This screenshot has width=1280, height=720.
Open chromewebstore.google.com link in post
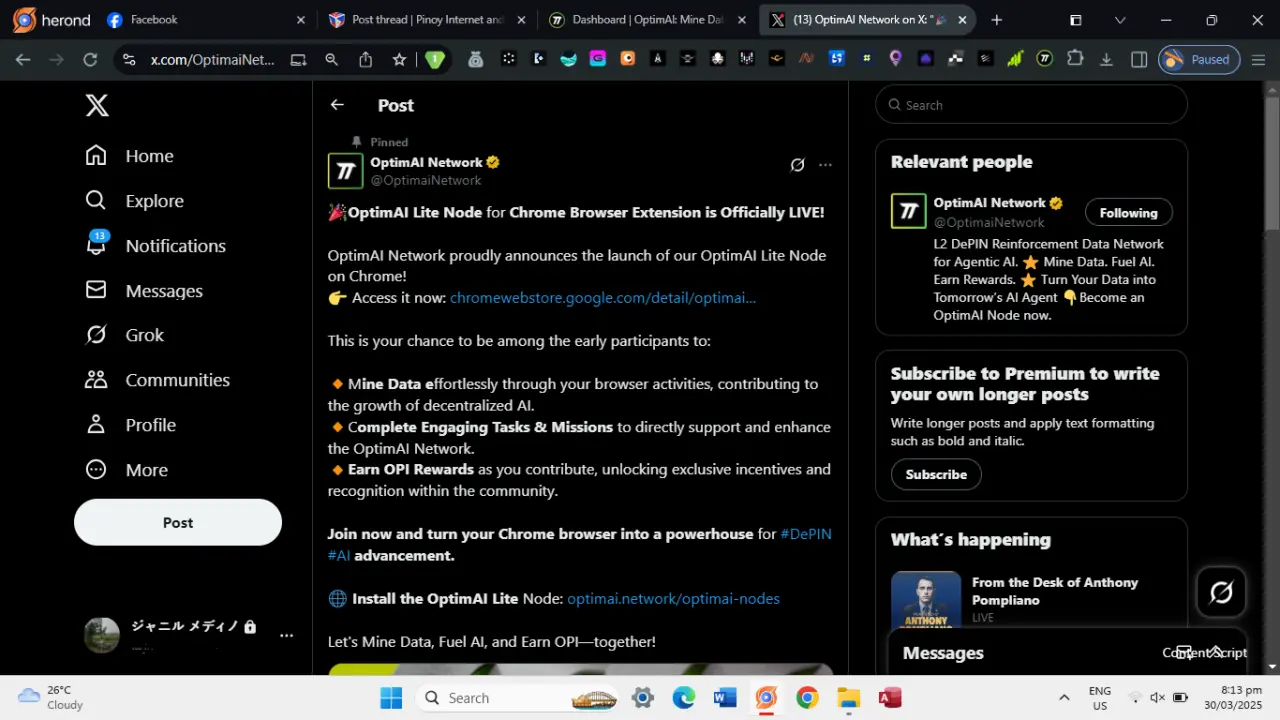click(603, 298)
